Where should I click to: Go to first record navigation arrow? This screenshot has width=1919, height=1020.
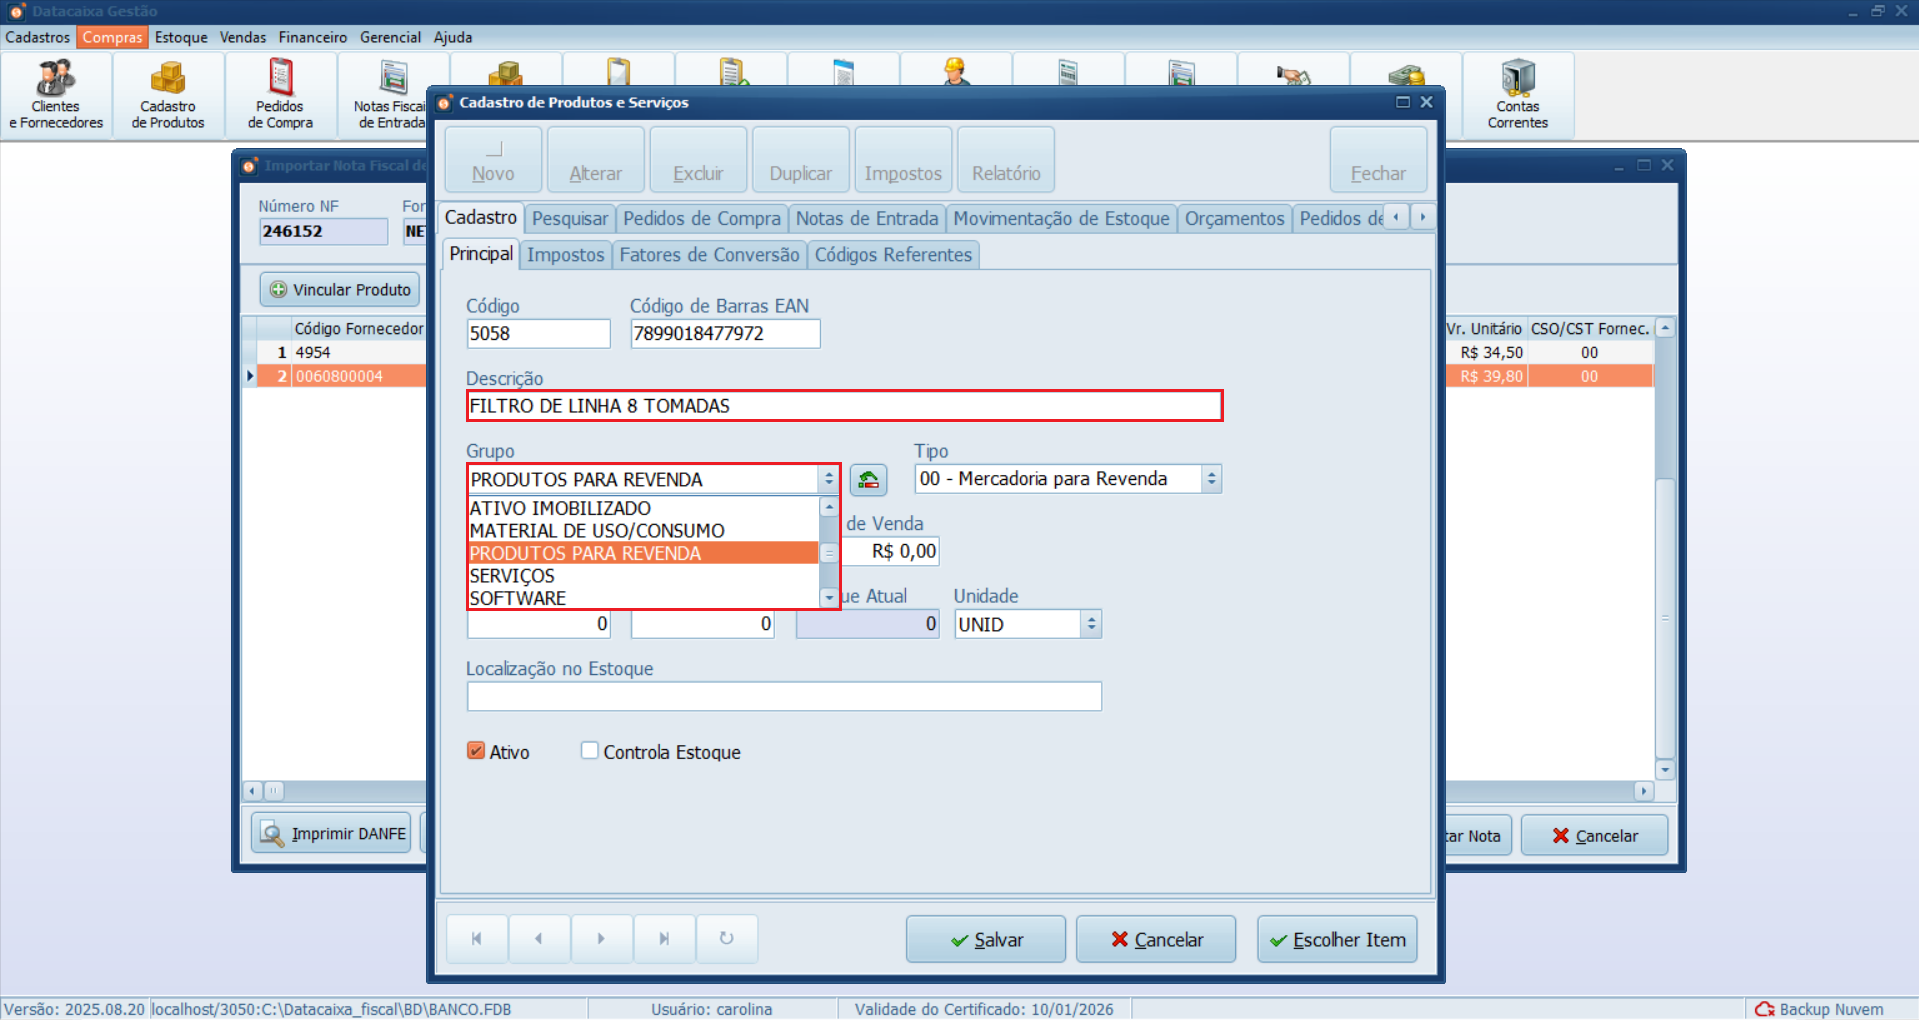477,939
